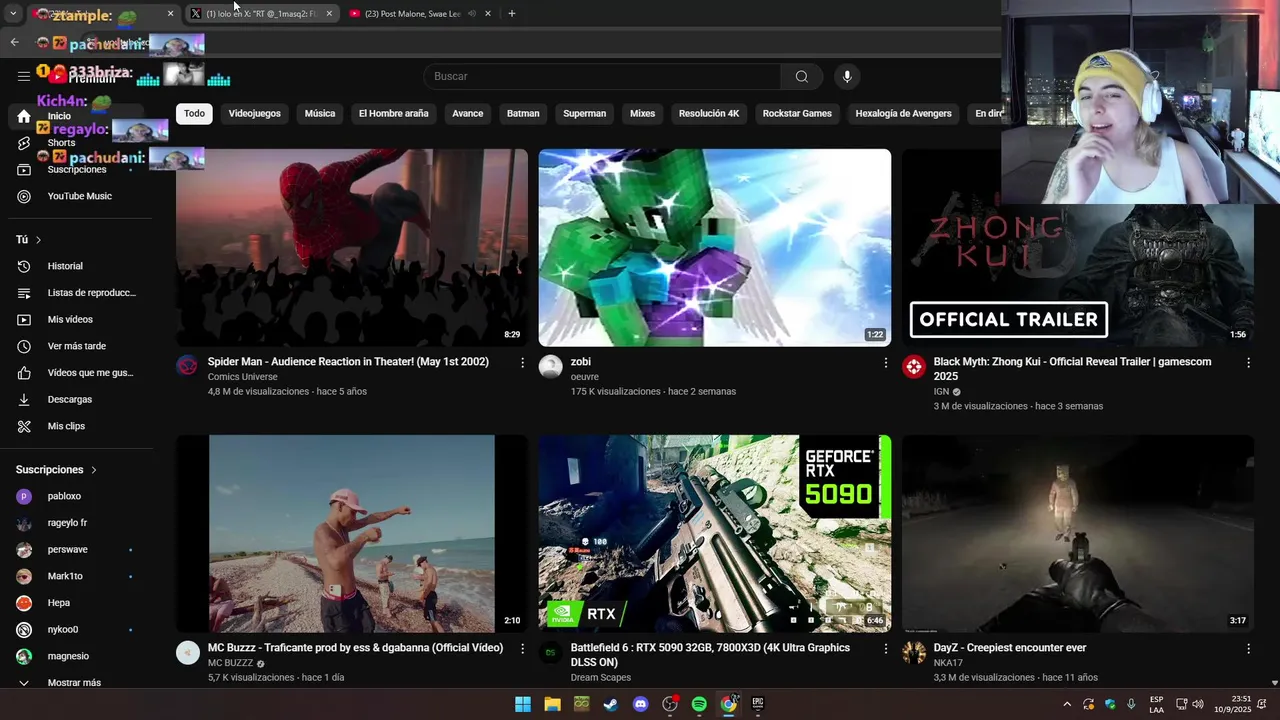This screenshot has width=1280, height=720.
Task: Open Comics Universe channel avatar
Action: (188, 366)
